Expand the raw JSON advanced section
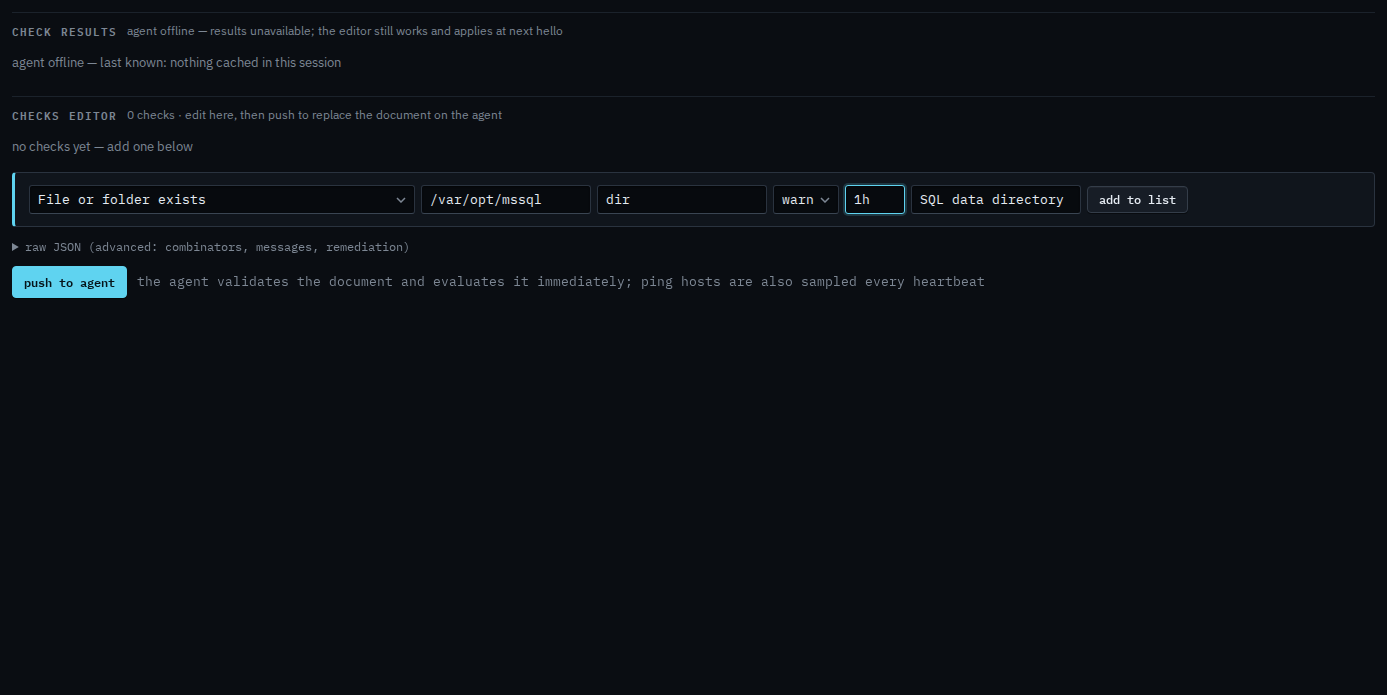 click(211, 247)
